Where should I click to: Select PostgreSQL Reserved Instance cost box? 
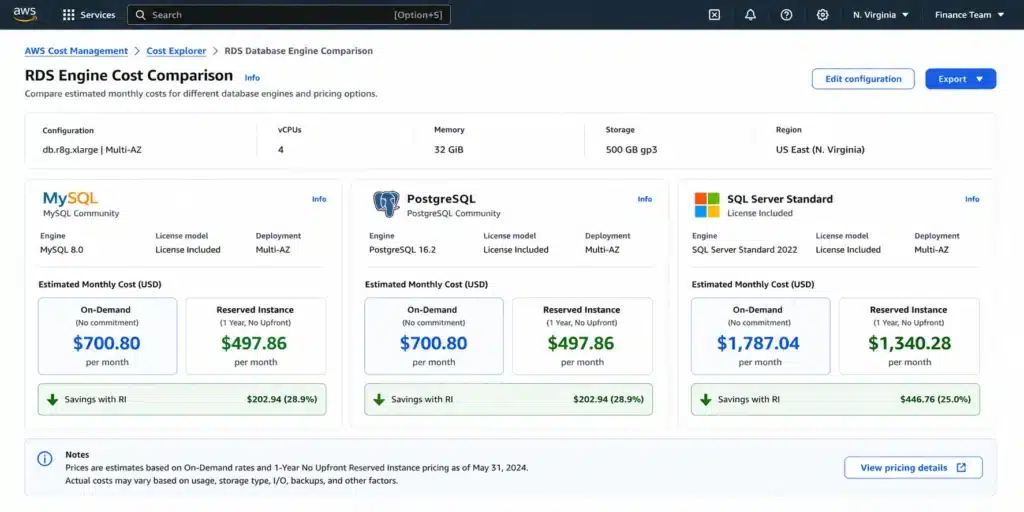[582, 336]
